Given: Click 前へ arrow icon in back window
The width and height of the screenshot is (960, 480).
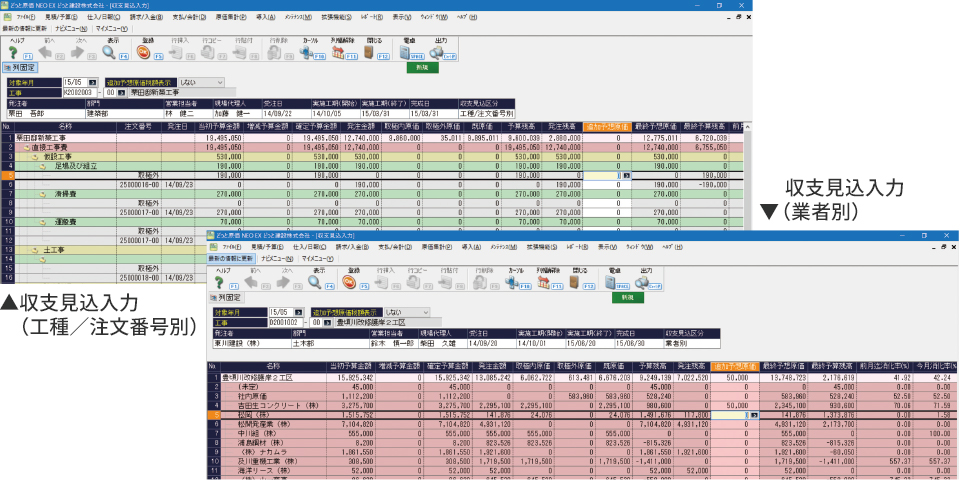Looking at the screenshot, I should coord(46,53).
